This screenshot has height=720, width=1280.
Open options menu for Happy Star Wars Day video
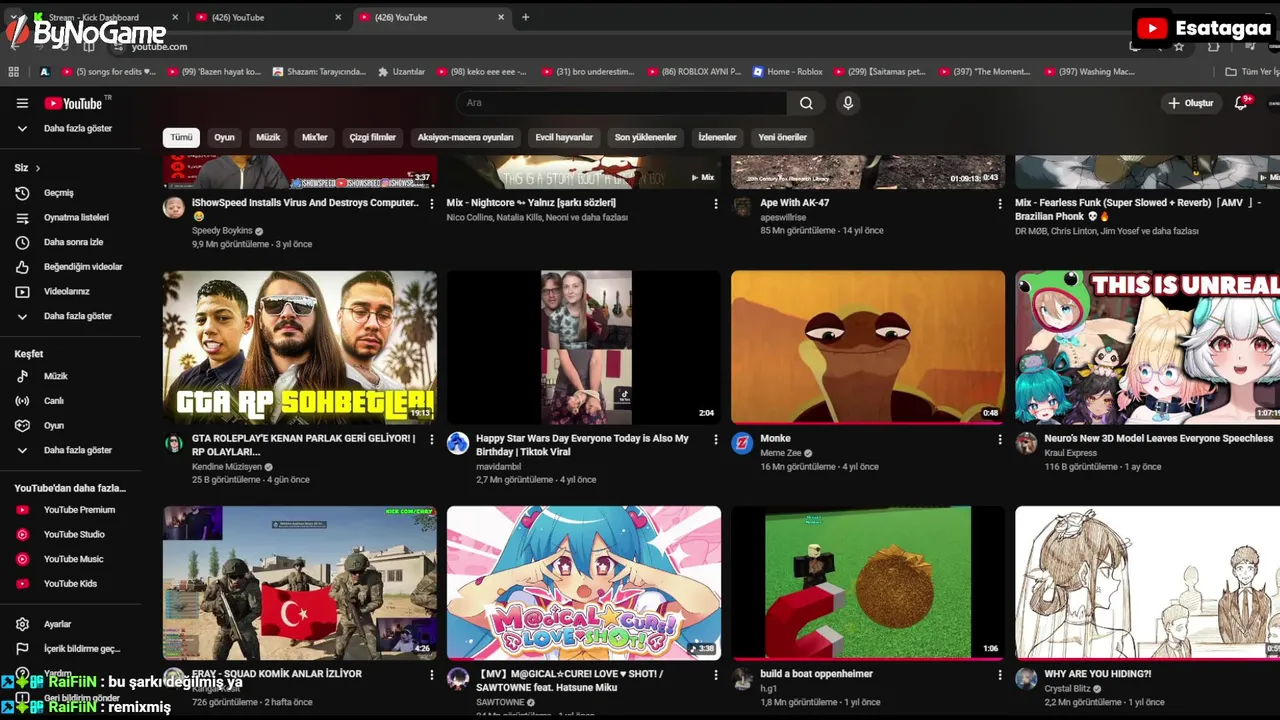(x=715, y=439)
